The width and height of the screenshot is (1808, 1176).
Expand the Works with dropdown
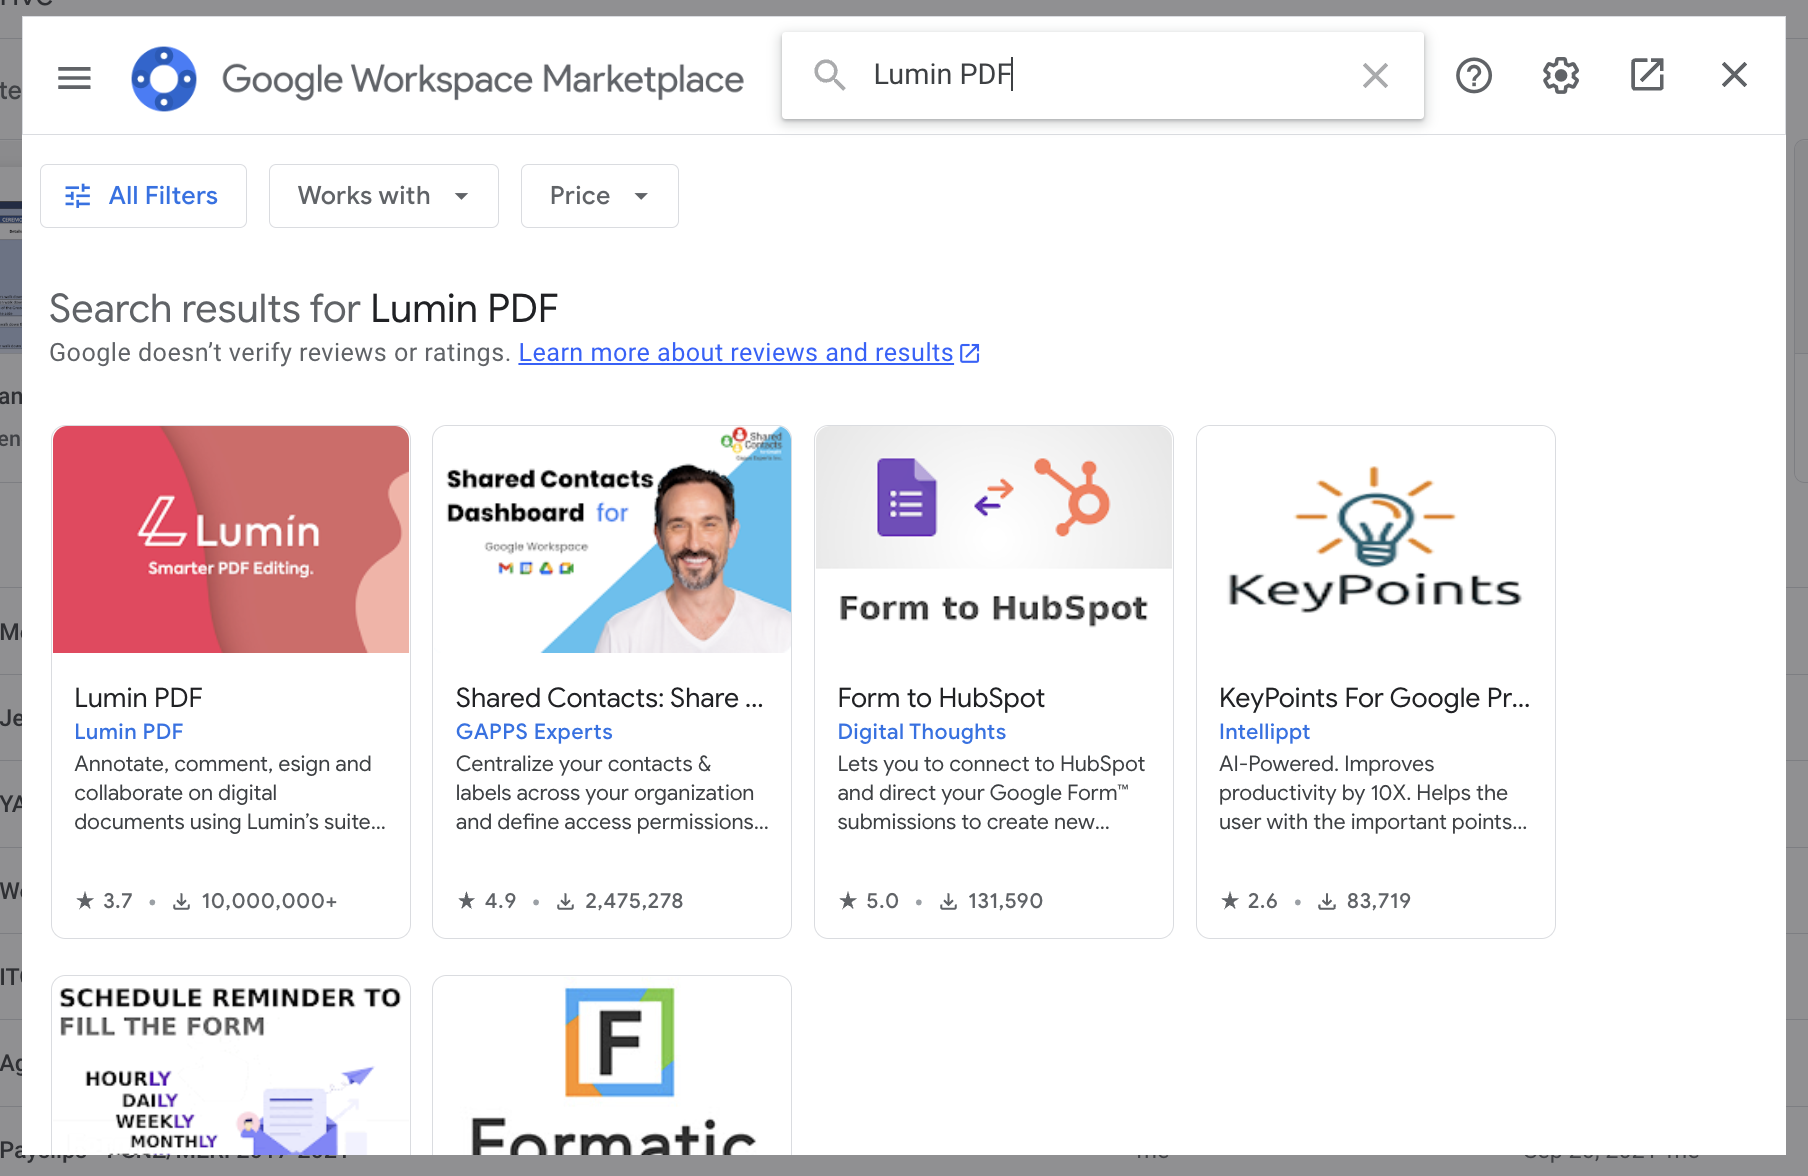point(383,195)
